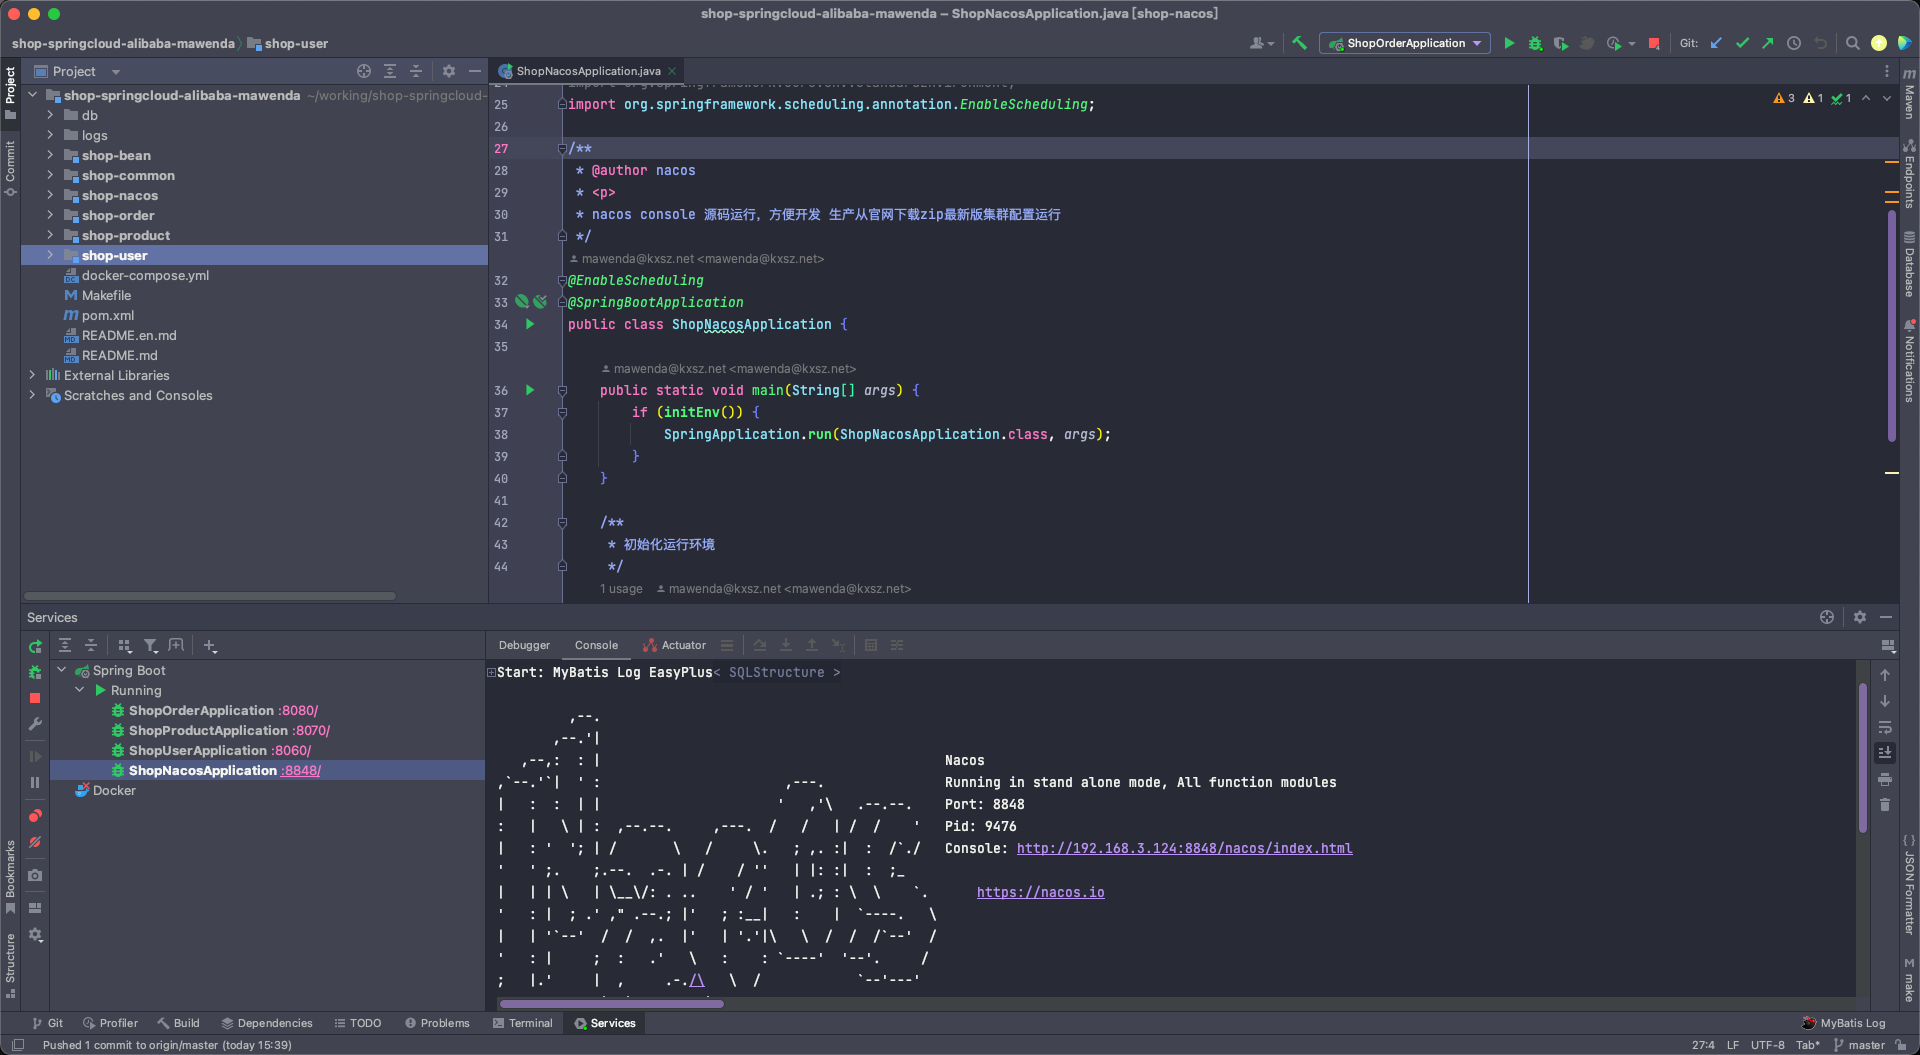This screenshot has height=1055, width=1920.
Task: Click the Project panel horizontal scrollbar
Action: point(210,596)
